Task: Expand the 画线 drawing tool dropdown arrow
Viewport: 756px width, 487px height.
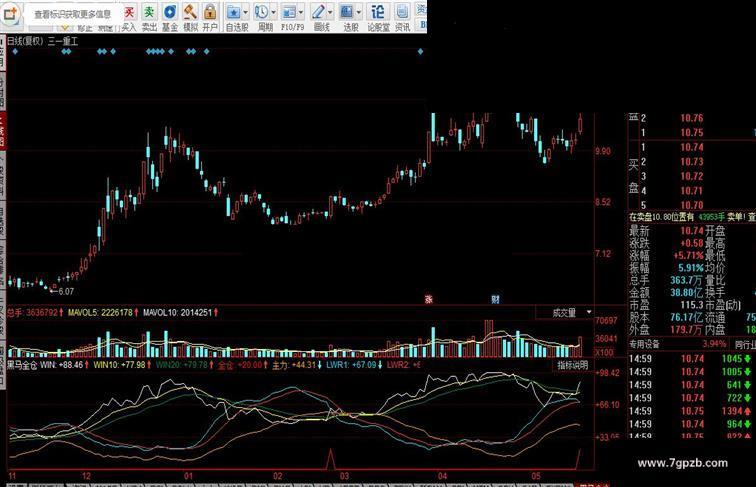Action: (331, 12)
